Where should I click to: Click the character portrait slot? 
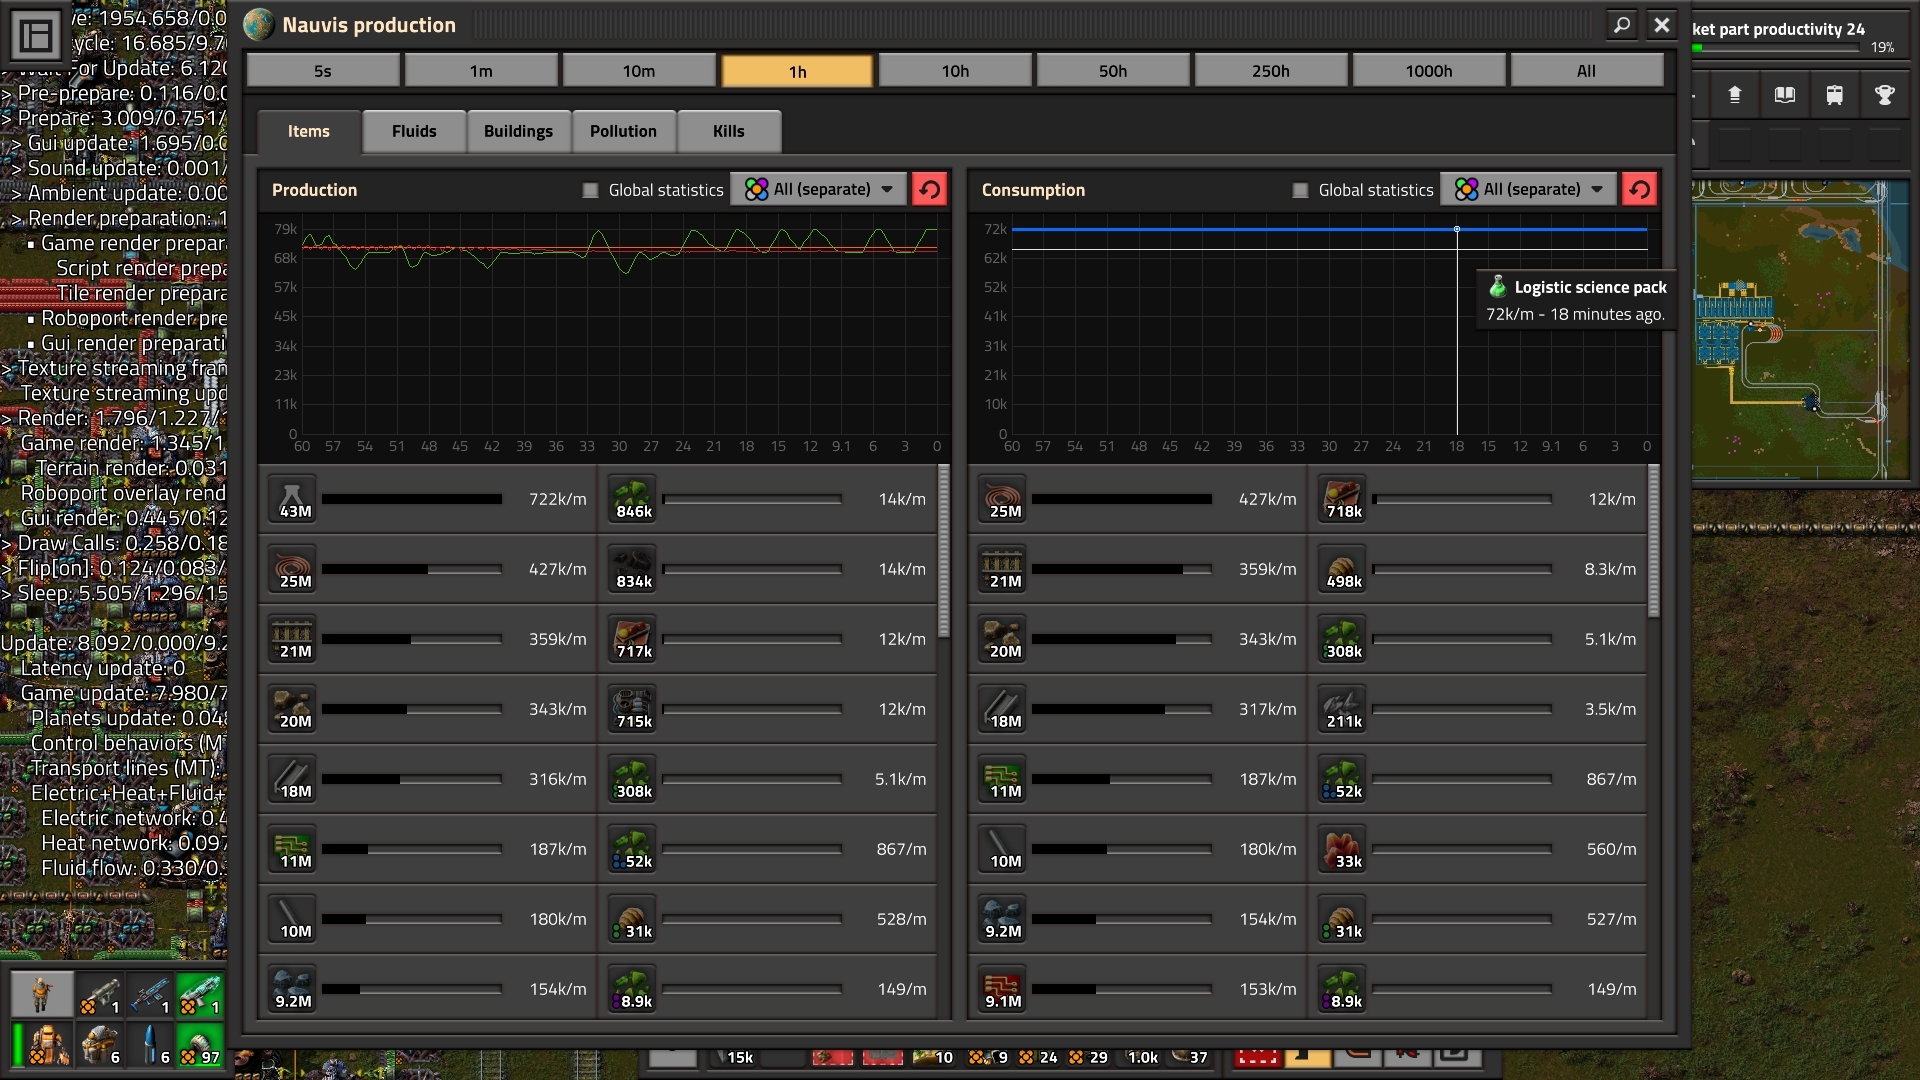click(41, 993)
